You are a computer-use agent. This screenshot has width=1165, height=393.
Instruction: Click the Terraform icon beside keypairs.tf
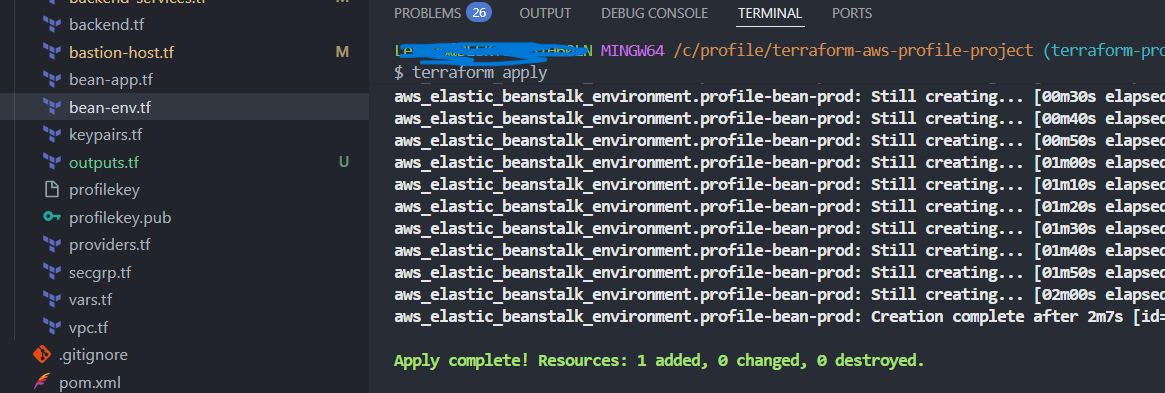click(x=51, y=134)
